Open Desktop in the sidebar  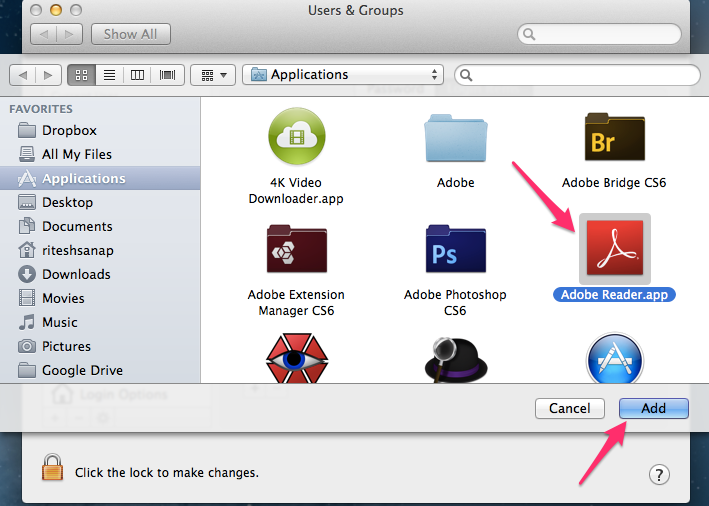click(x=100, y=202)
